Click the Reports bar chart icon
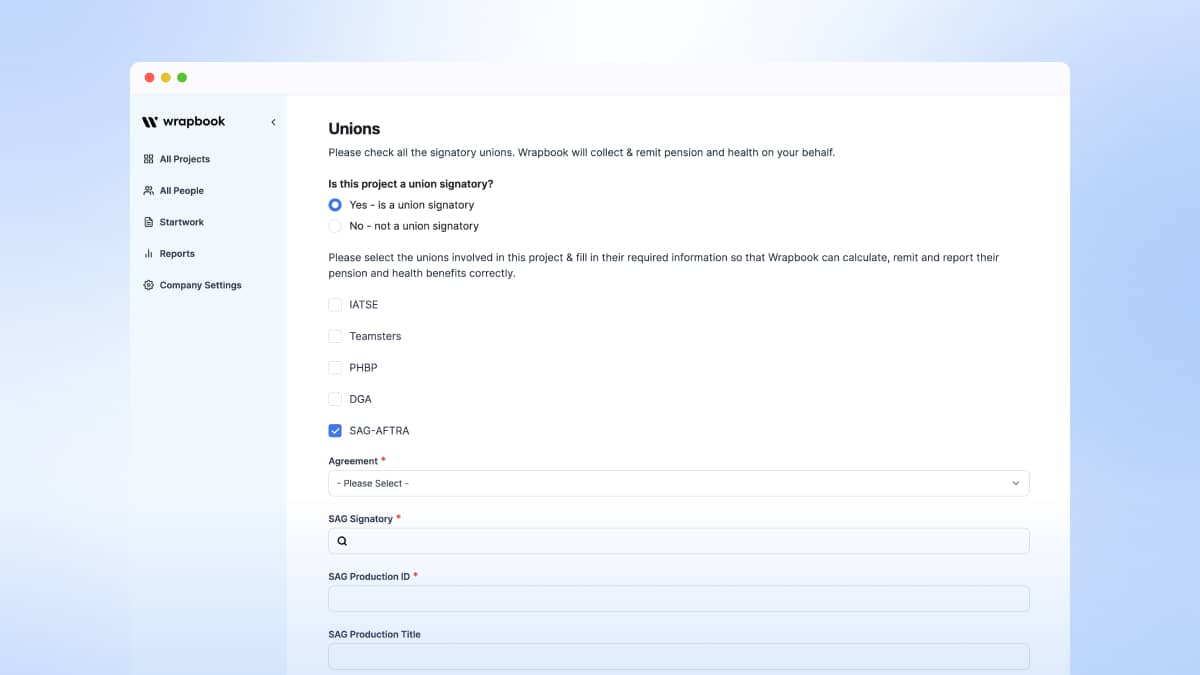The width and height of the screenshot is (1200, 675). [x=149, y=254]
